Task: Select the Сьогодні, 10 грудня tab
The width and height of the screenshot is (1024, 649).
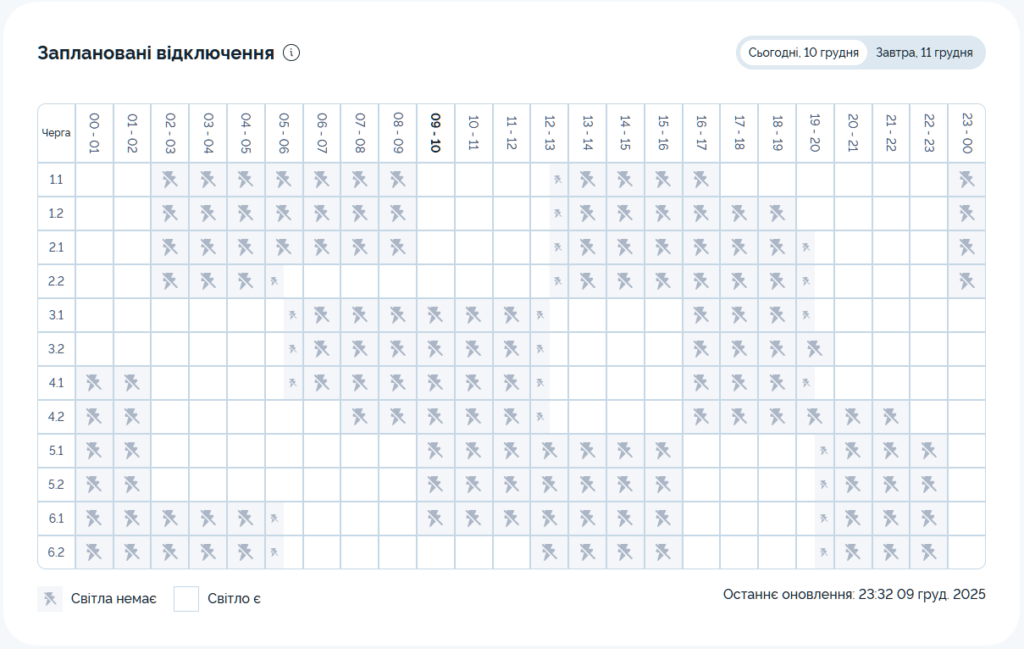Action: pos(803,53)
